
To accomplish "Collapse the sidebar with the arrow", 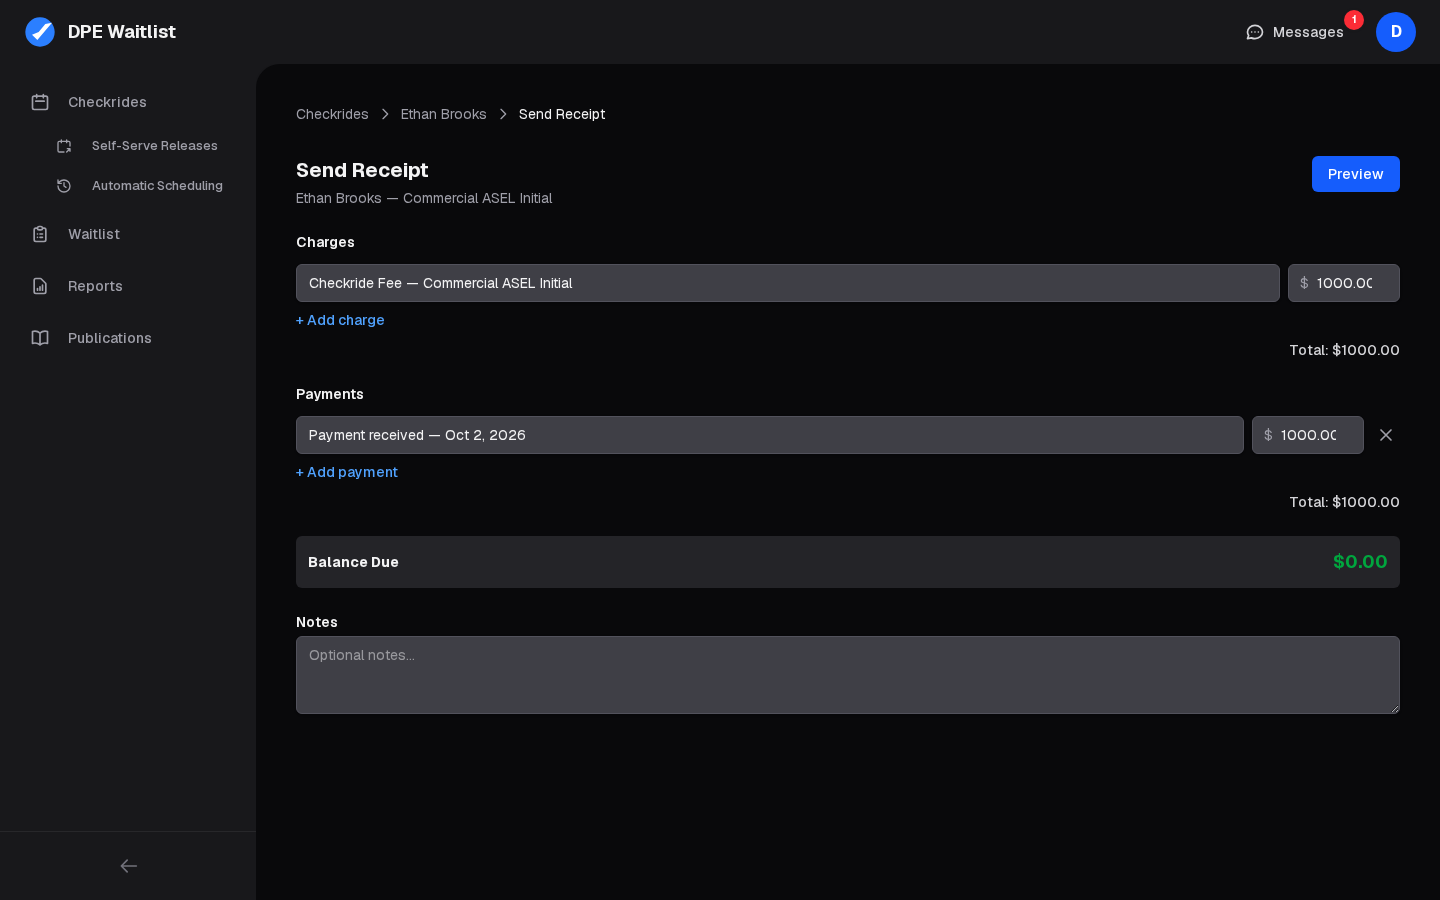I will pyautogui.click(x=128, y=866).
